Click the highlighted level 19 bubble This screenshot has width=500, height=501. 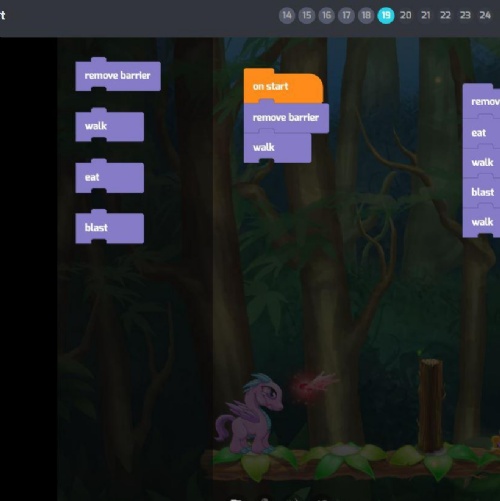click(386, 15)
